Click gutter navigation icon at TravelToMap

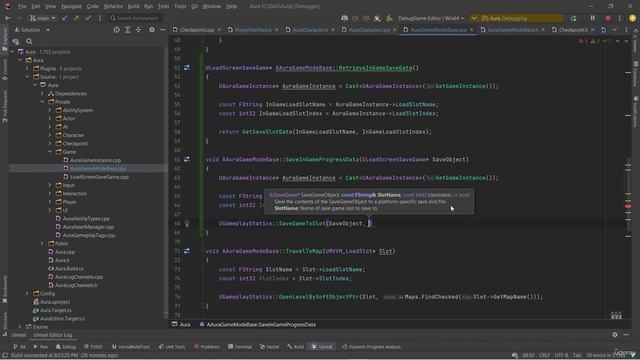(x=187, y=251)
